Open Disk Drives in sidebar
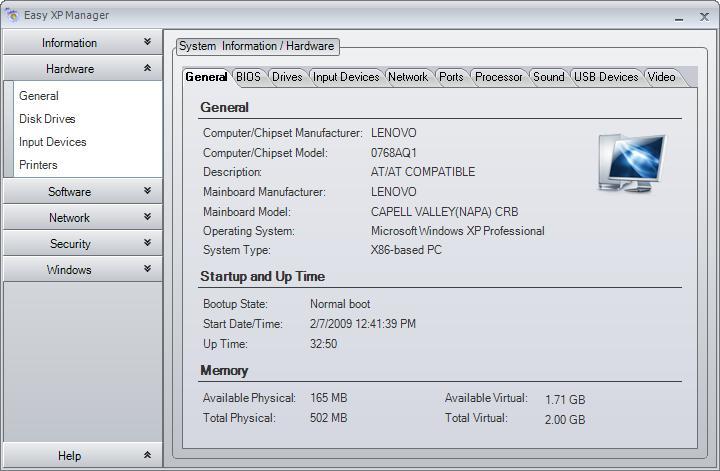Viewport: 720px width, 471px height. [47, 119]
